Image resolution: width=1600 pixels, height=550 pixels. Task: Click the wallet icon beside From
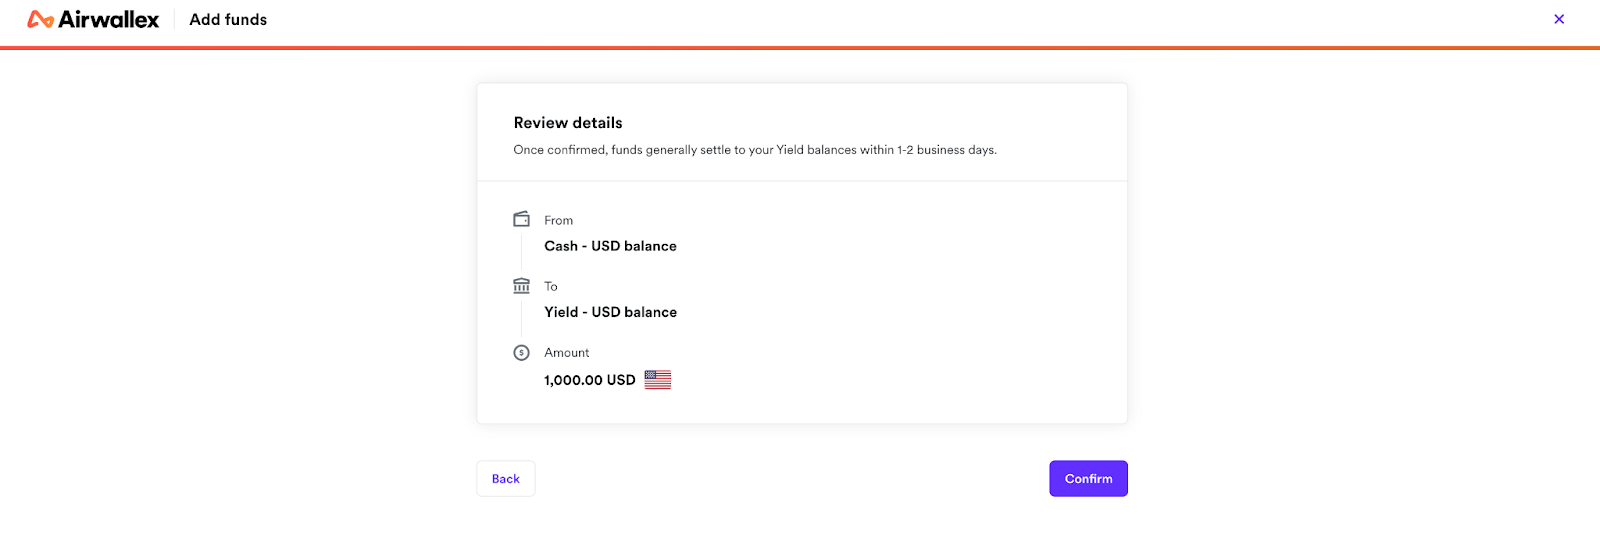(521, 219)
